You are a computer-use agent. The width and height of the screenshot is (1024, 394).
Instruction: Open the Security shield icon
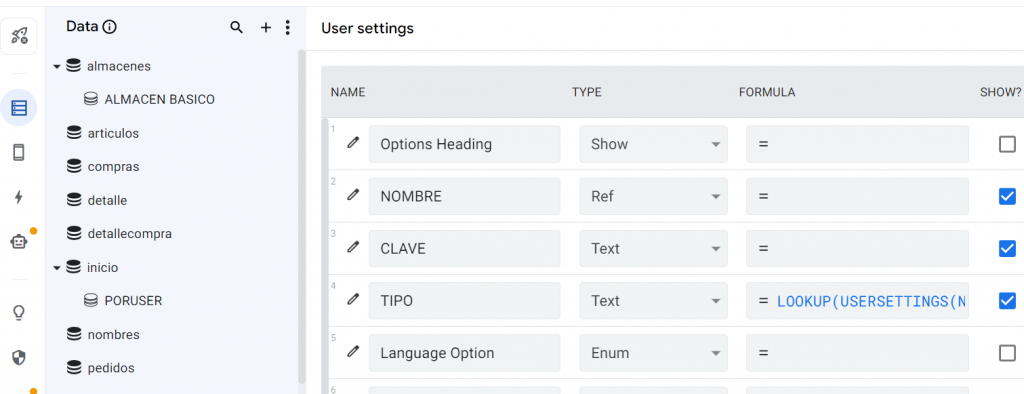pyautogui.click(x=19, y=357)
